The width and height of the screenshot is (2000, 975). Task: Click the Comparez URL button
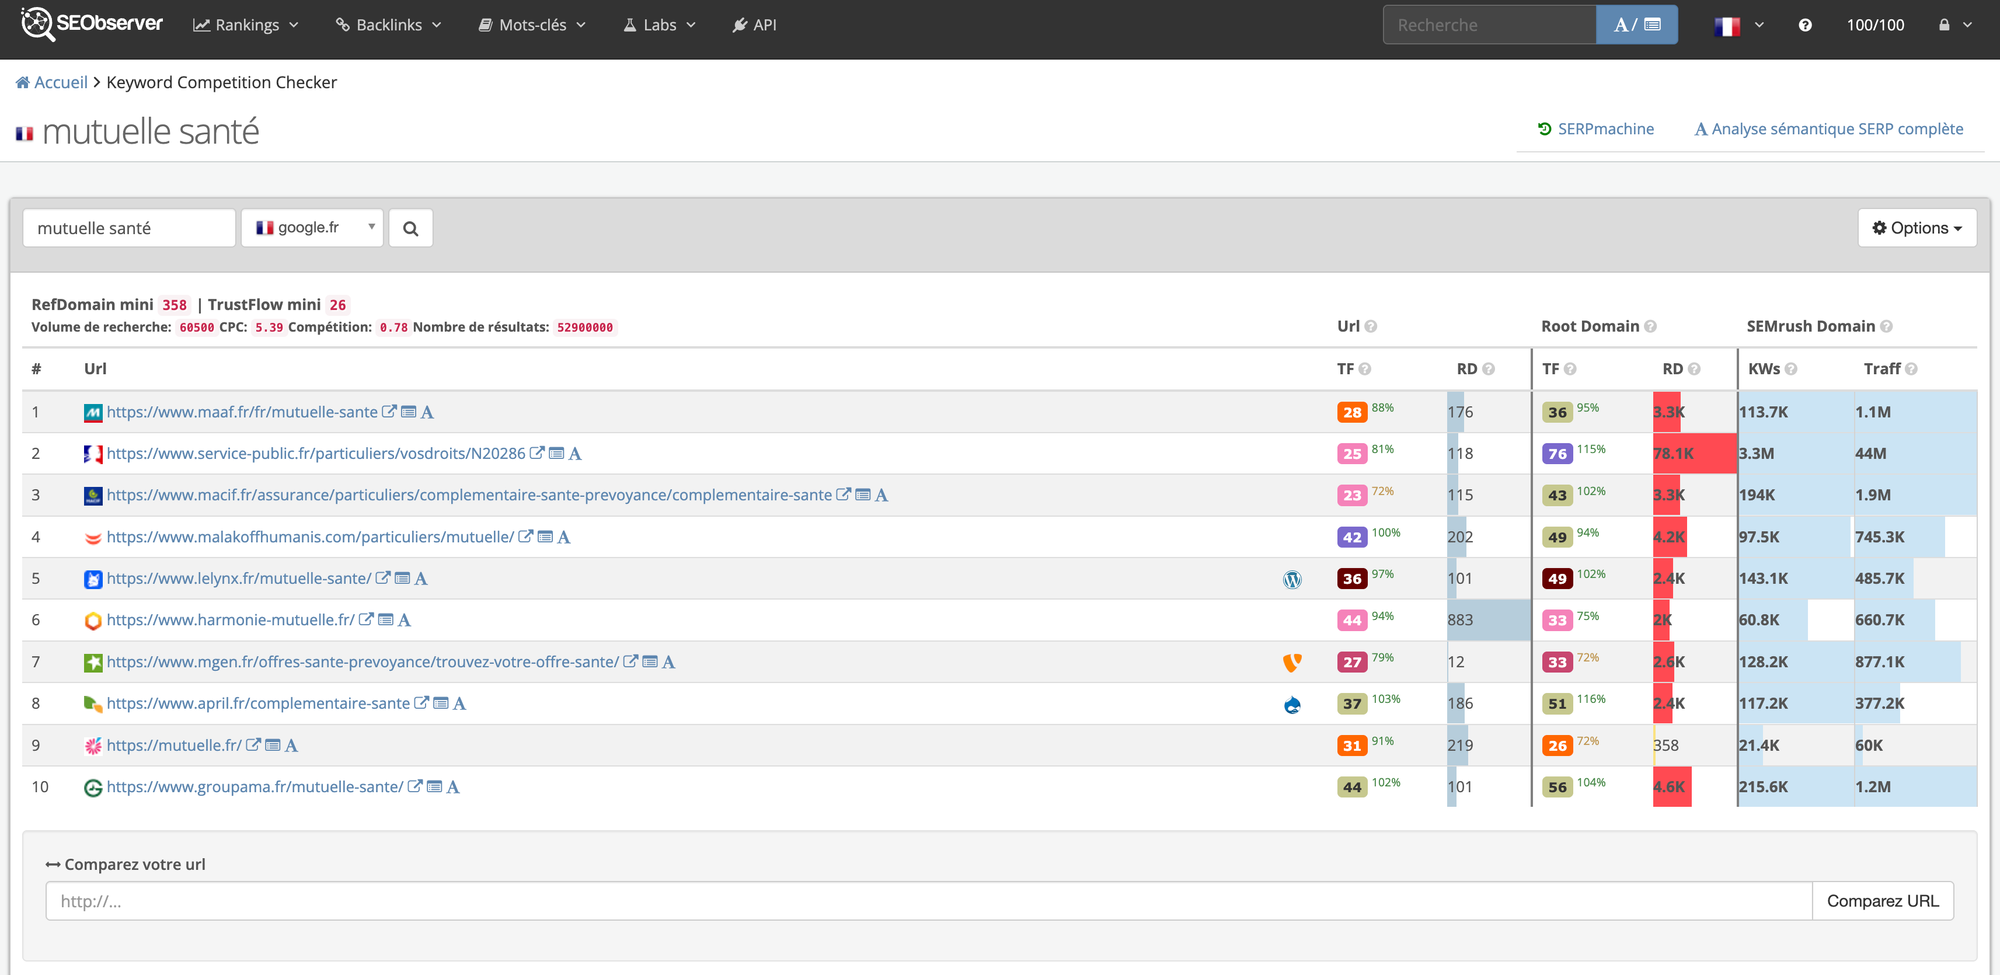1883,901
